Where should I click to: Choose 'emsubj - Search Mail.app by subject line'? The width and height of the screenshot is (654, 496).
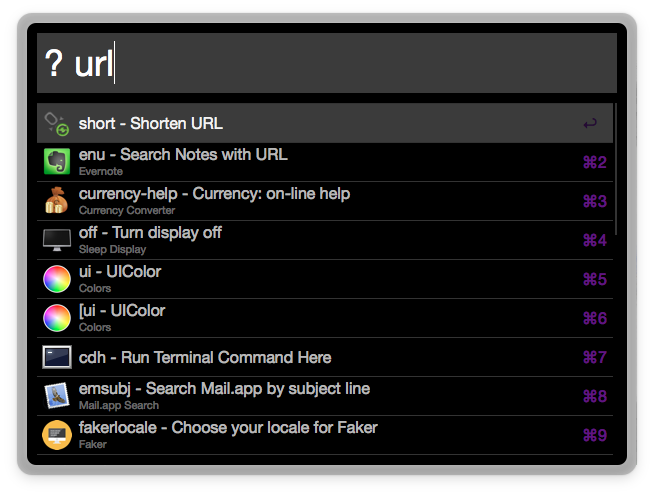point(224,389)
